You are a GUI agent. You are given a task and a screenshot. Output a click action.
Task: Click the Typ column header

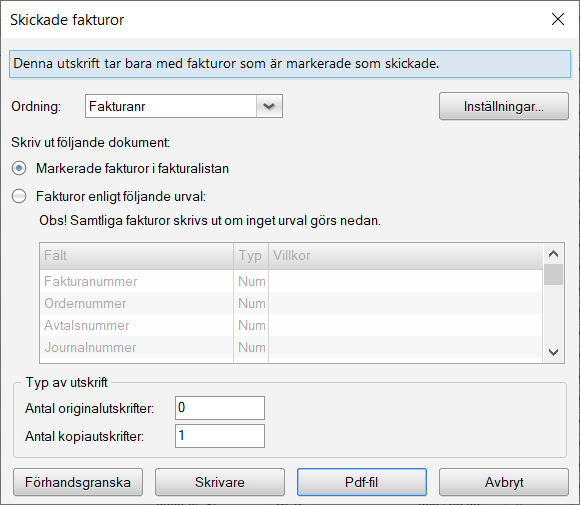(x=251, y=256)
